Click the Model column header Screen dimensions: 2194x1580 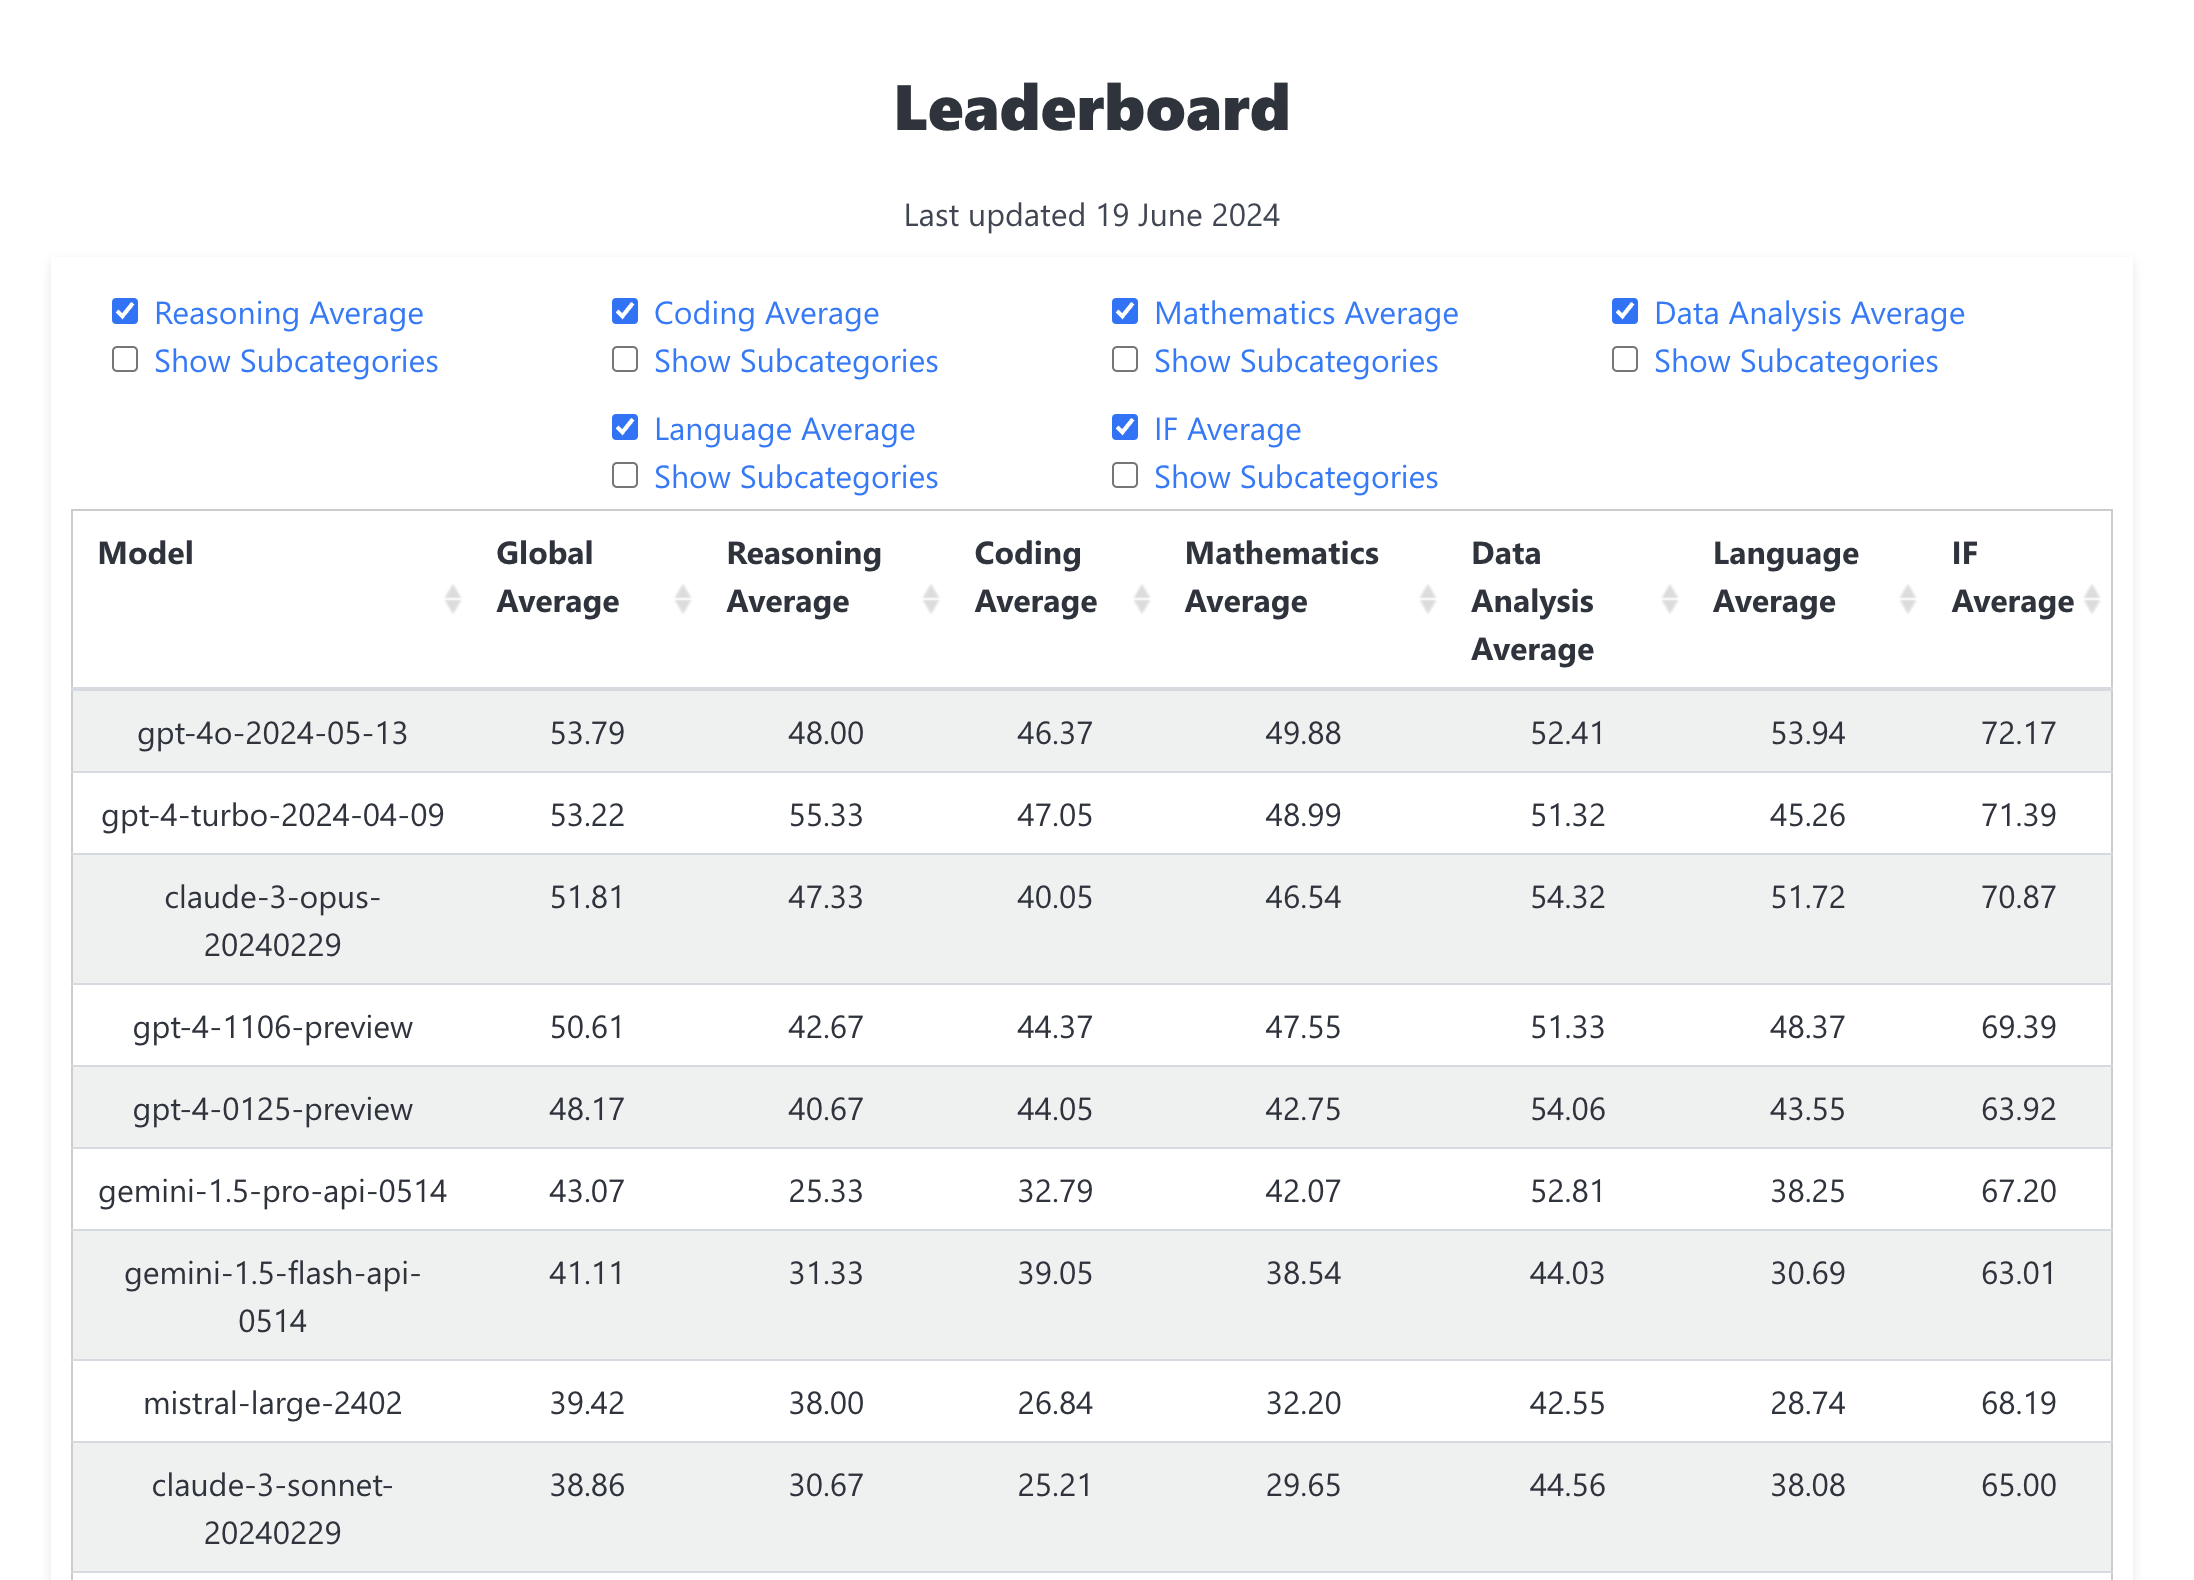[146, 553]
